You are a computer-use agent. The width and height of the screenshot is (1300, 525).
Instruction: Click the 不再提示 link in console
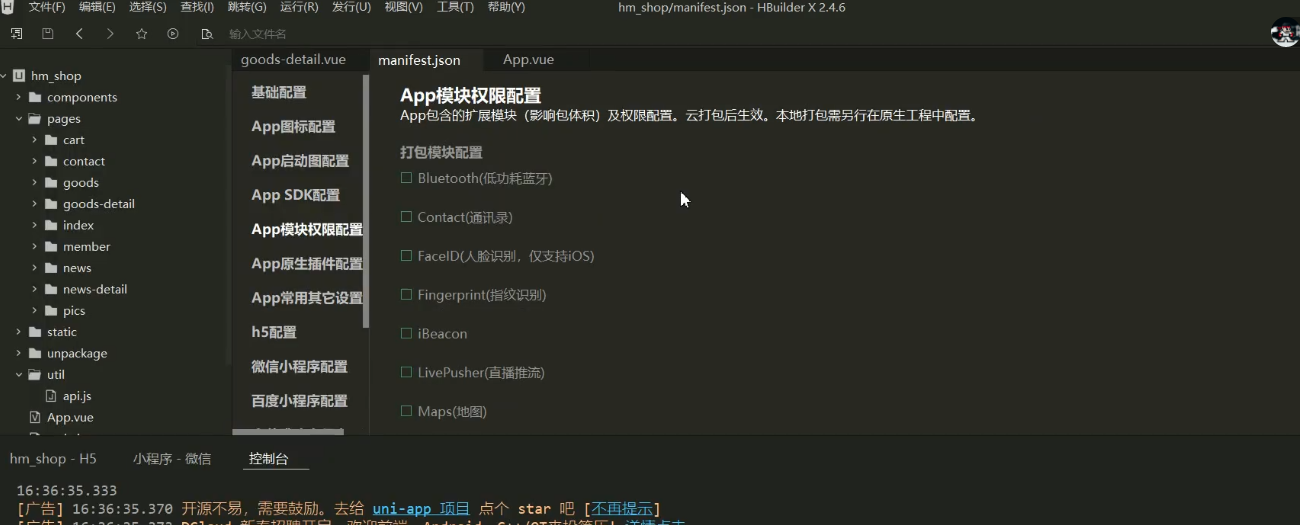tap(622, 509)
